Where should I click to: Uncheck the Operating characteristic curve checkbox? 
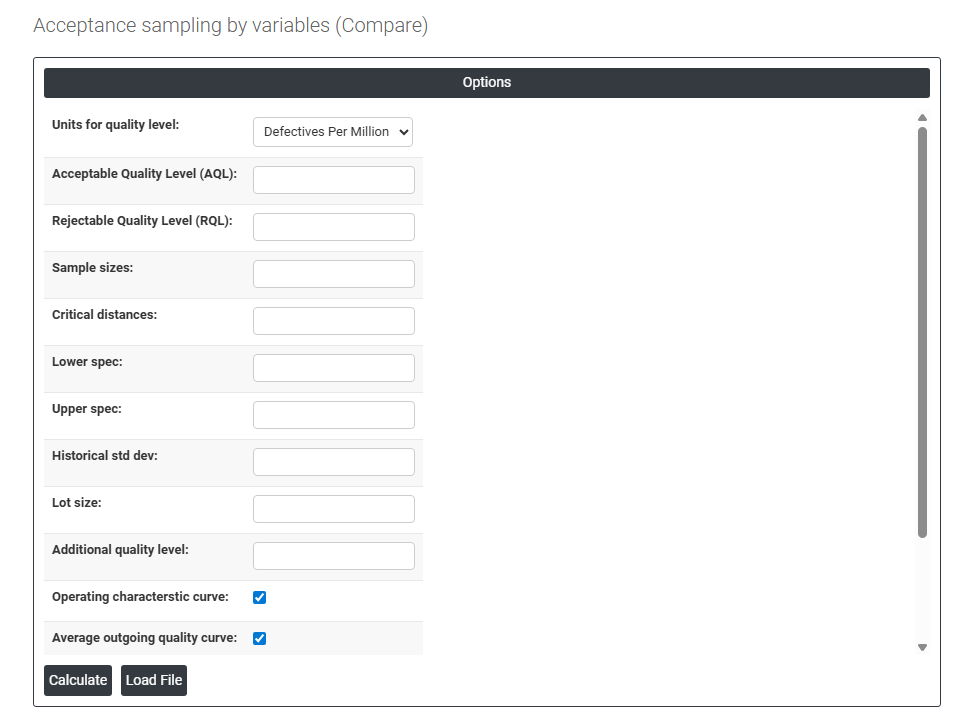tap(260, 598)
